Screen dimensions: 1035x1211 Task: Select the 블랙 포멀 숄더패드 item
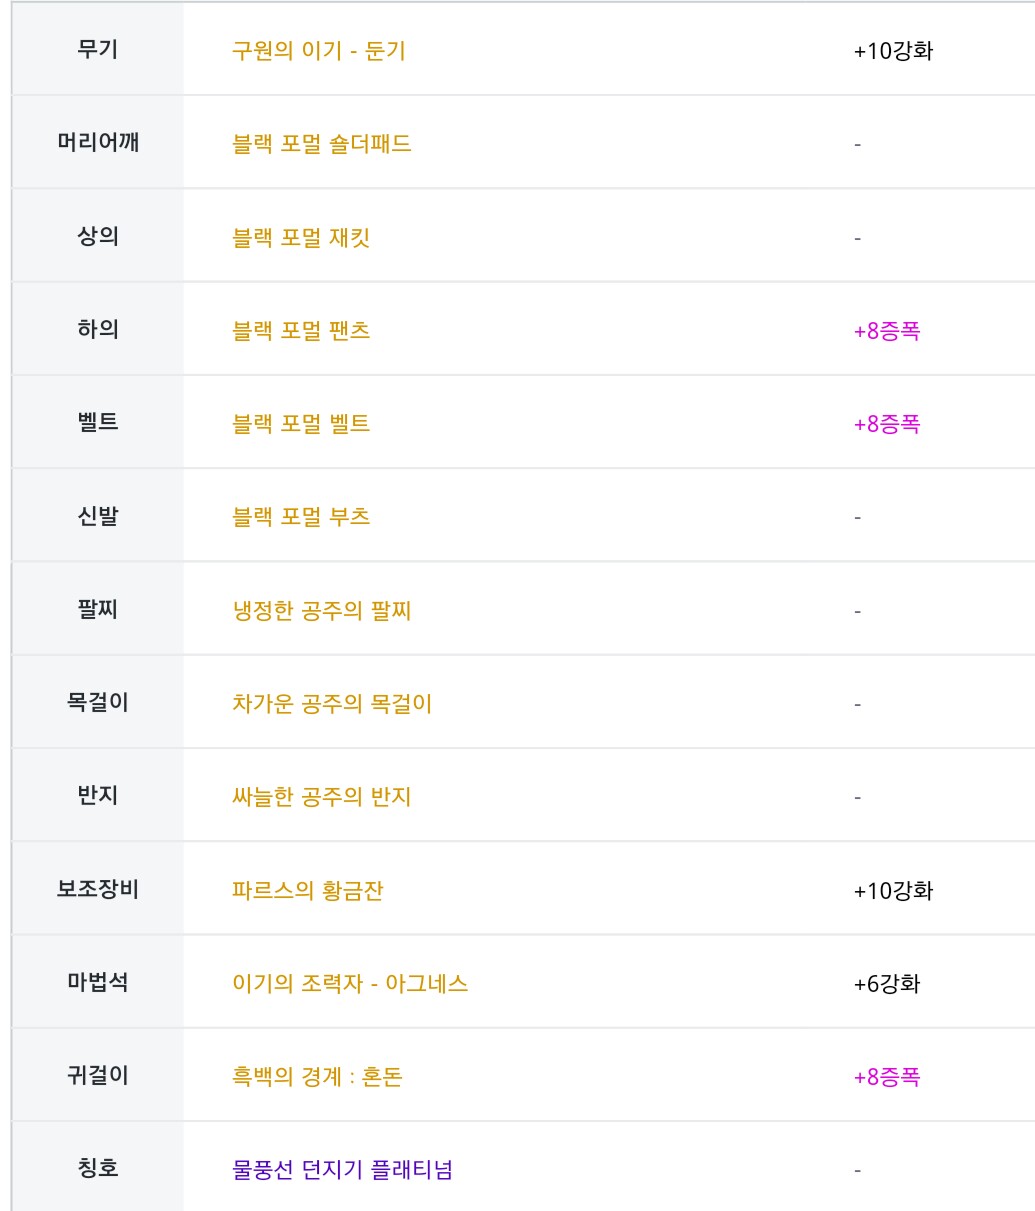[x=321, y=144]
